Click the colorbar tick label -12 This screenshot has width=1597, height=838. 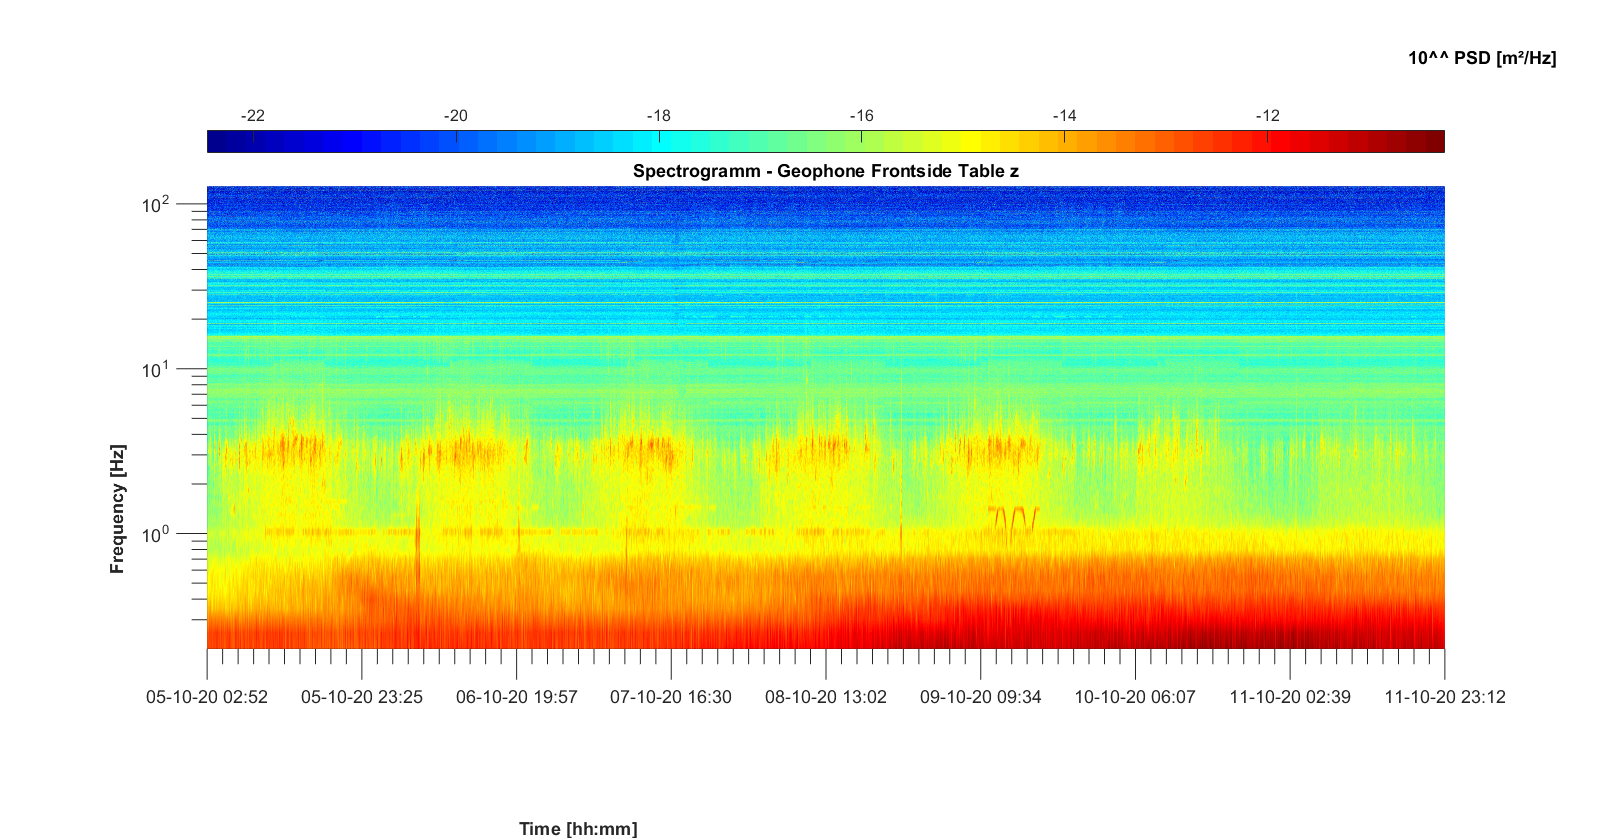[x=1268, y=116]
